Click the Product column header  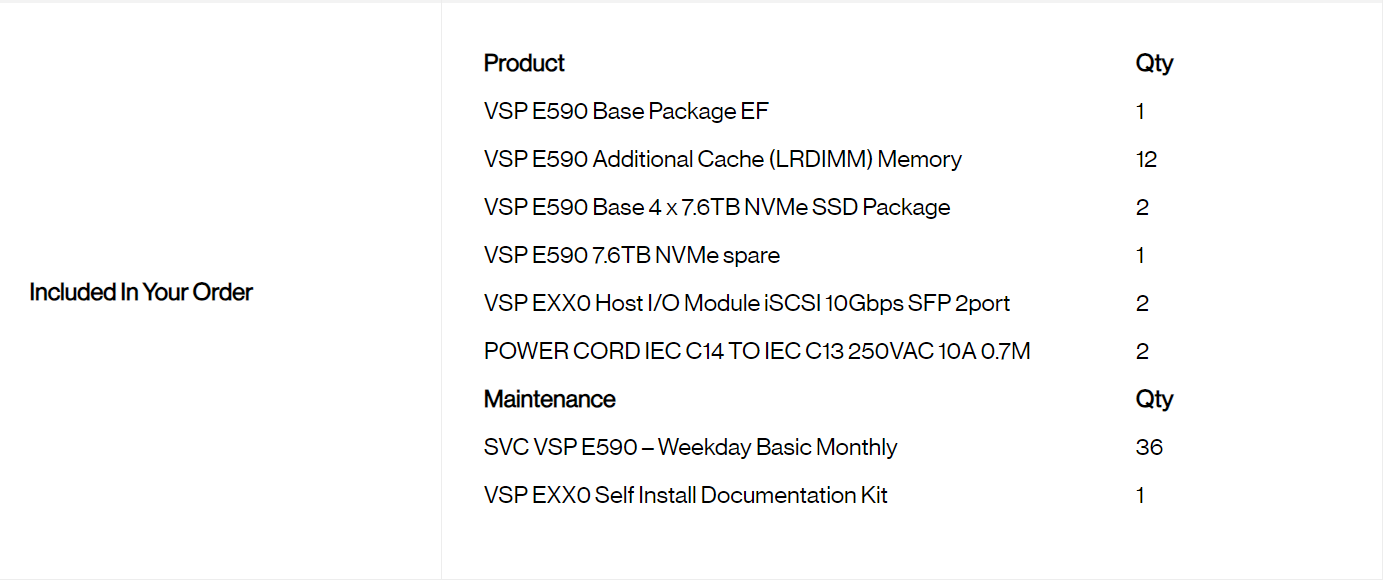tap(524, 63)
